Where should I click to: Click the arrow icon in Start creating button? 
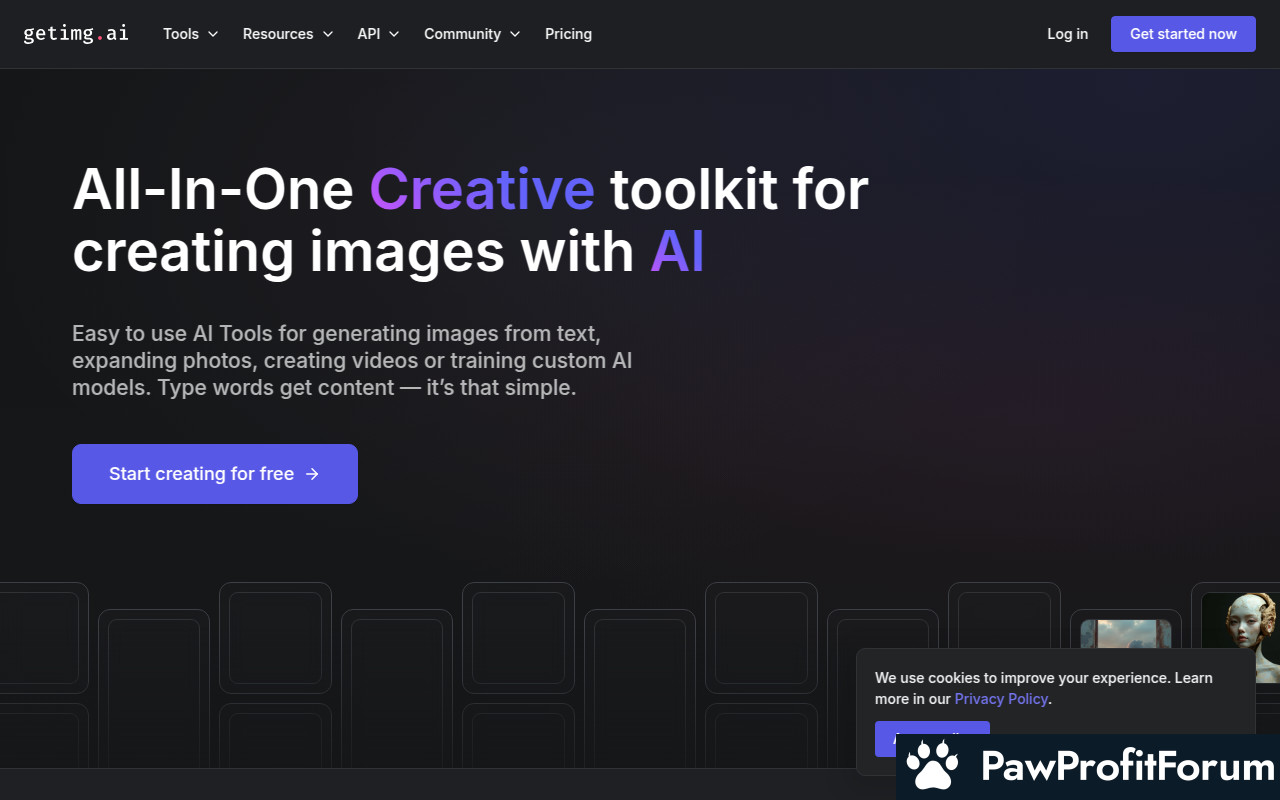pyautogui.click(x=312, y=474)
